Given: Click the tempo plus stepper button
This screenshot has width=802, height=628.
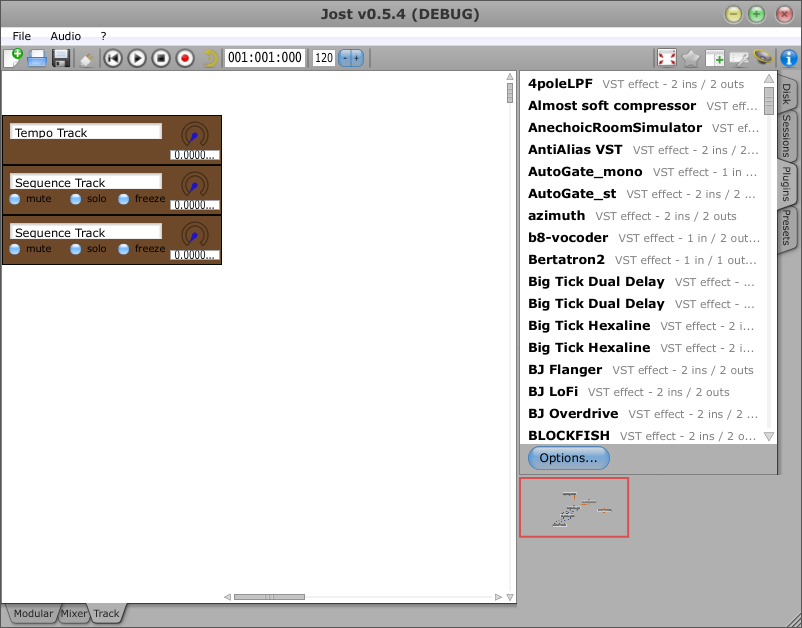Looking at the screenshot, I should click(x=357, y=58).
